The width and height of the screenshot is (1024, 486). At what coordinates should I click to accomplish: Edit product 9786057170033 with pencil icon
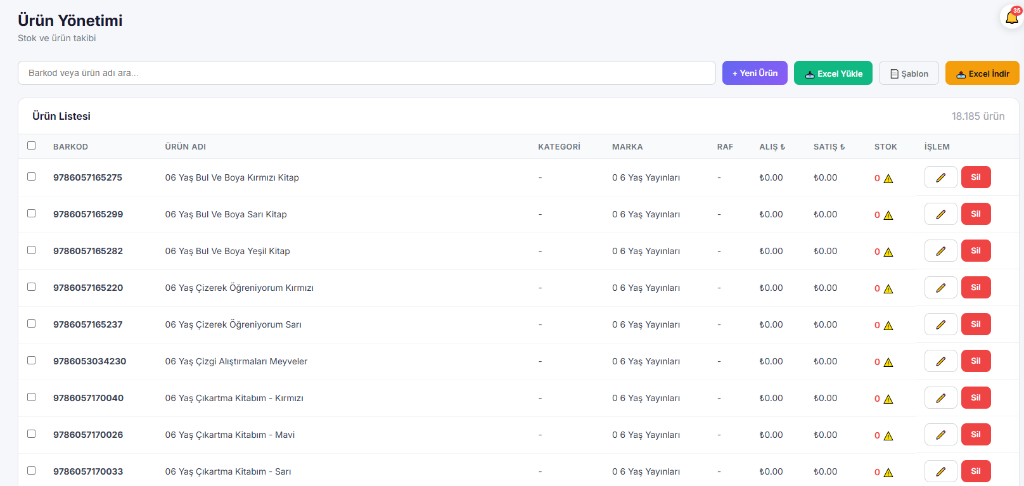[940, 471]
